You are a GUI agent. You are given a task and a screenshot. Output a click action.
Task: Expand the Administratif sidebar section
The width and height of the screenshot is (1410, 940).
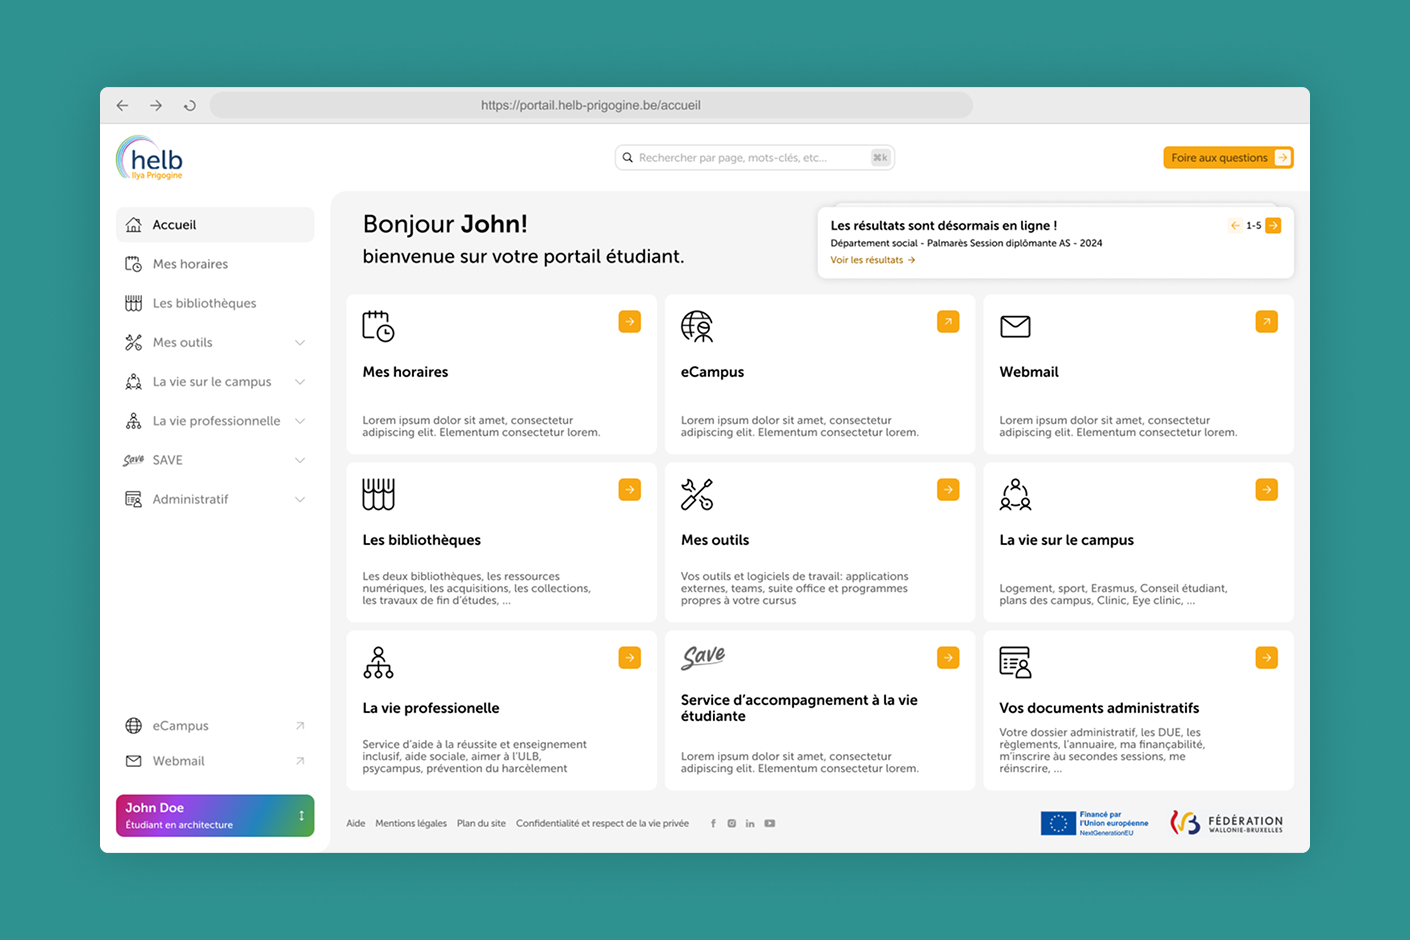tap(300, 499)
